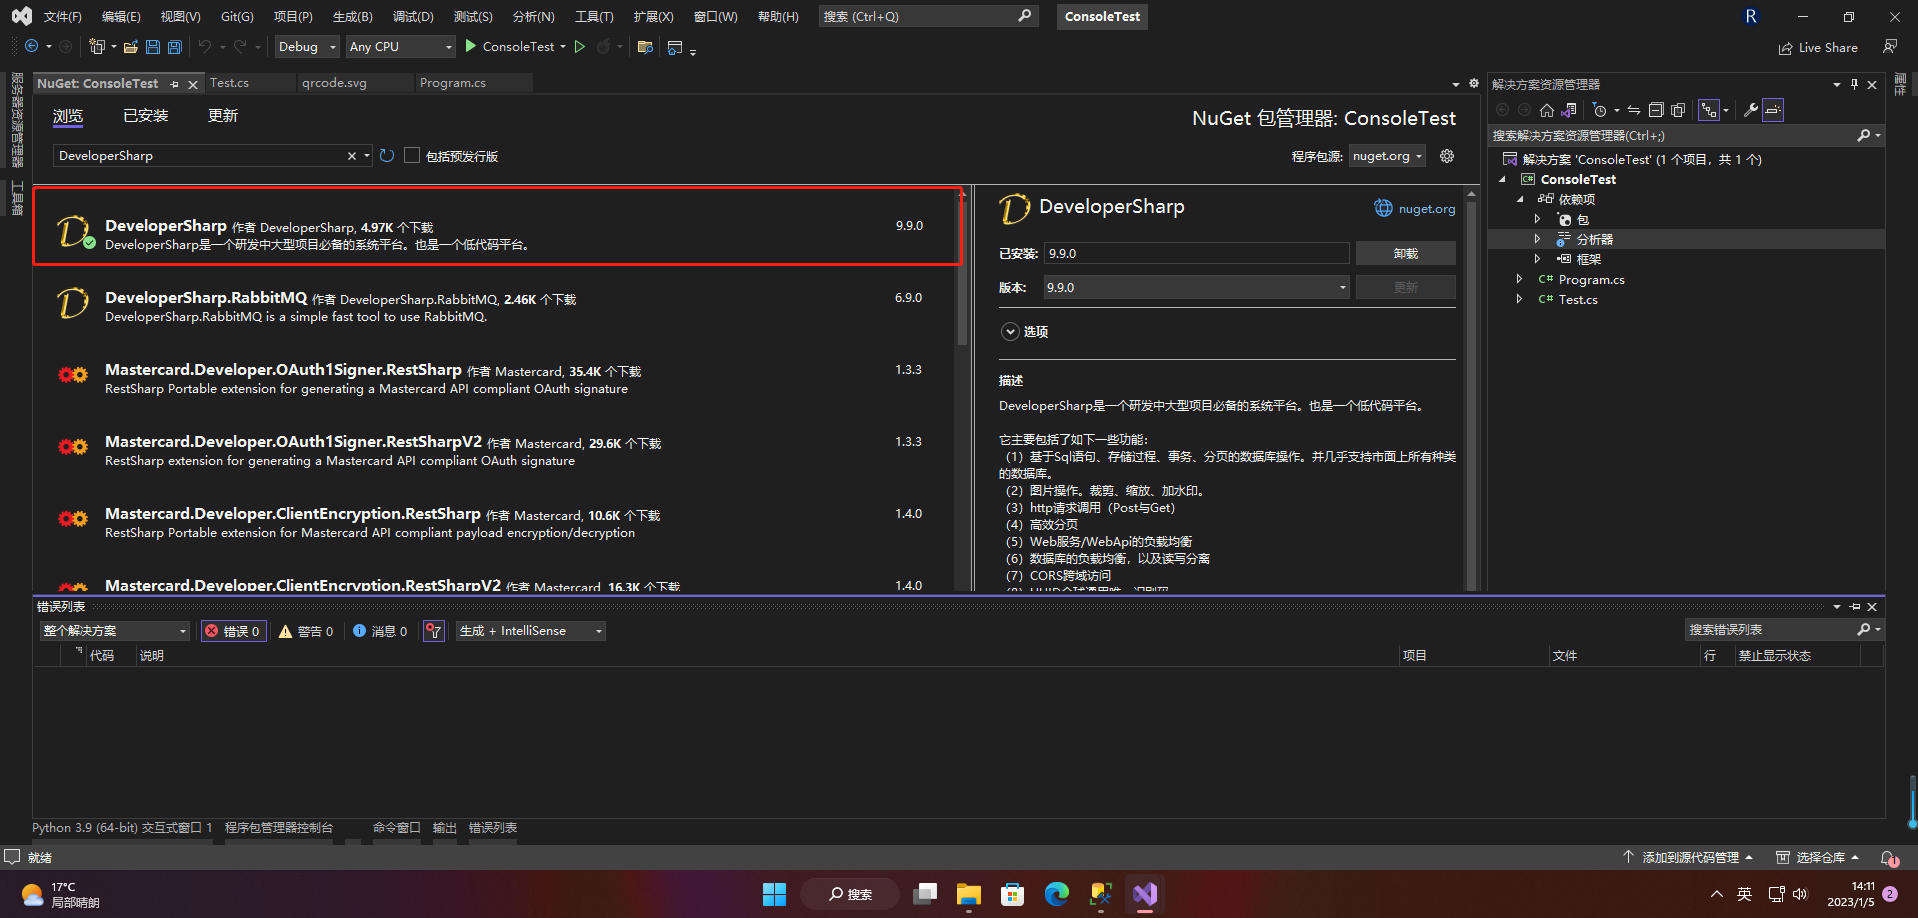Open properties wrench in Solution Explorer
This screenshot has height=918, width=1918.
pos(1751,110)
